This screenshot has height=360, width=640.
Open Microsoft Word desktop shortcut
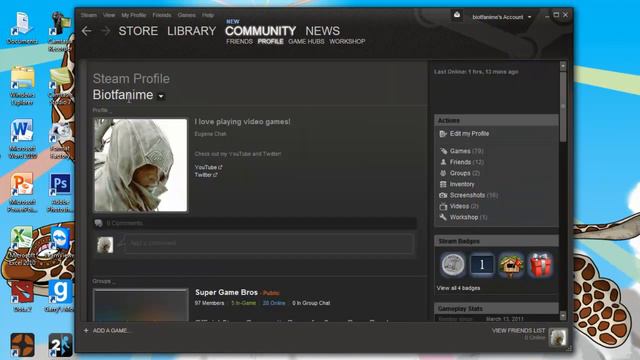pos(22,139)
